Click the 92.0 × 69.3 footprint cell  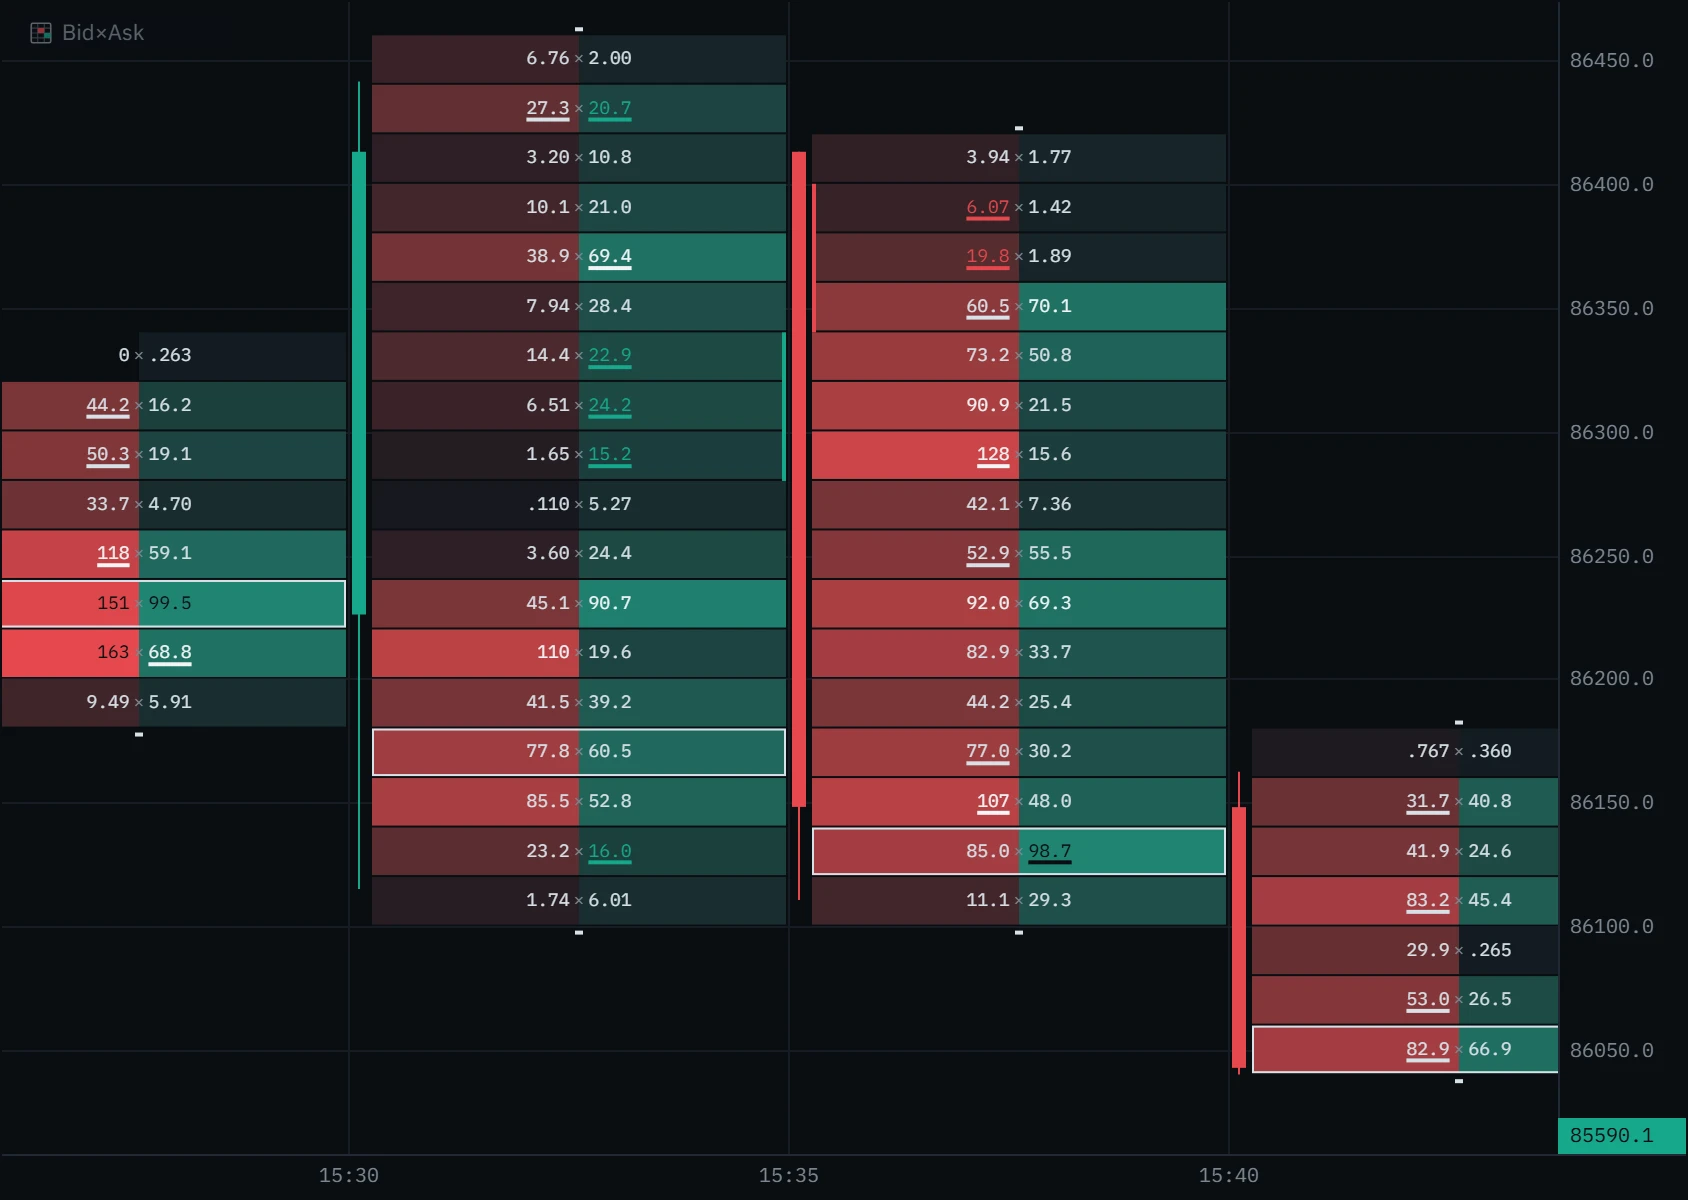1019,604
